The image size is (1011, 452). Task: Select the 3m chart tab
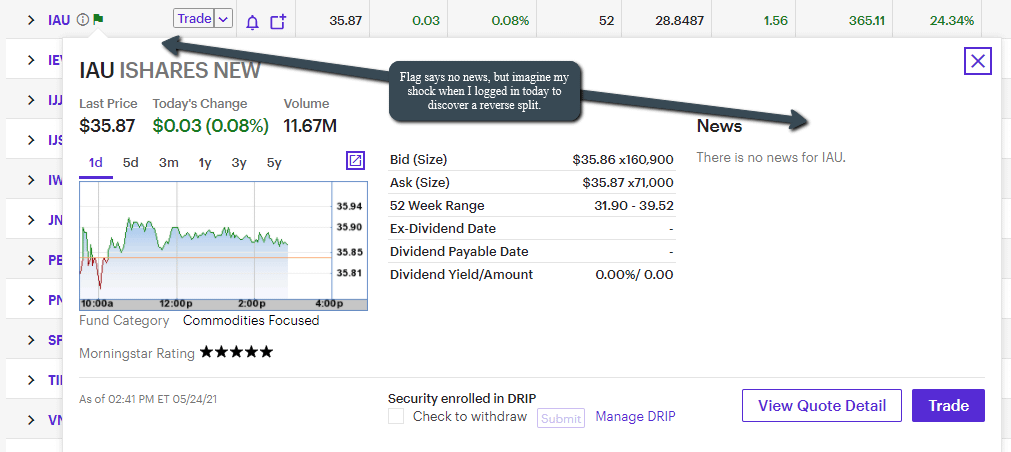point(168,162)
